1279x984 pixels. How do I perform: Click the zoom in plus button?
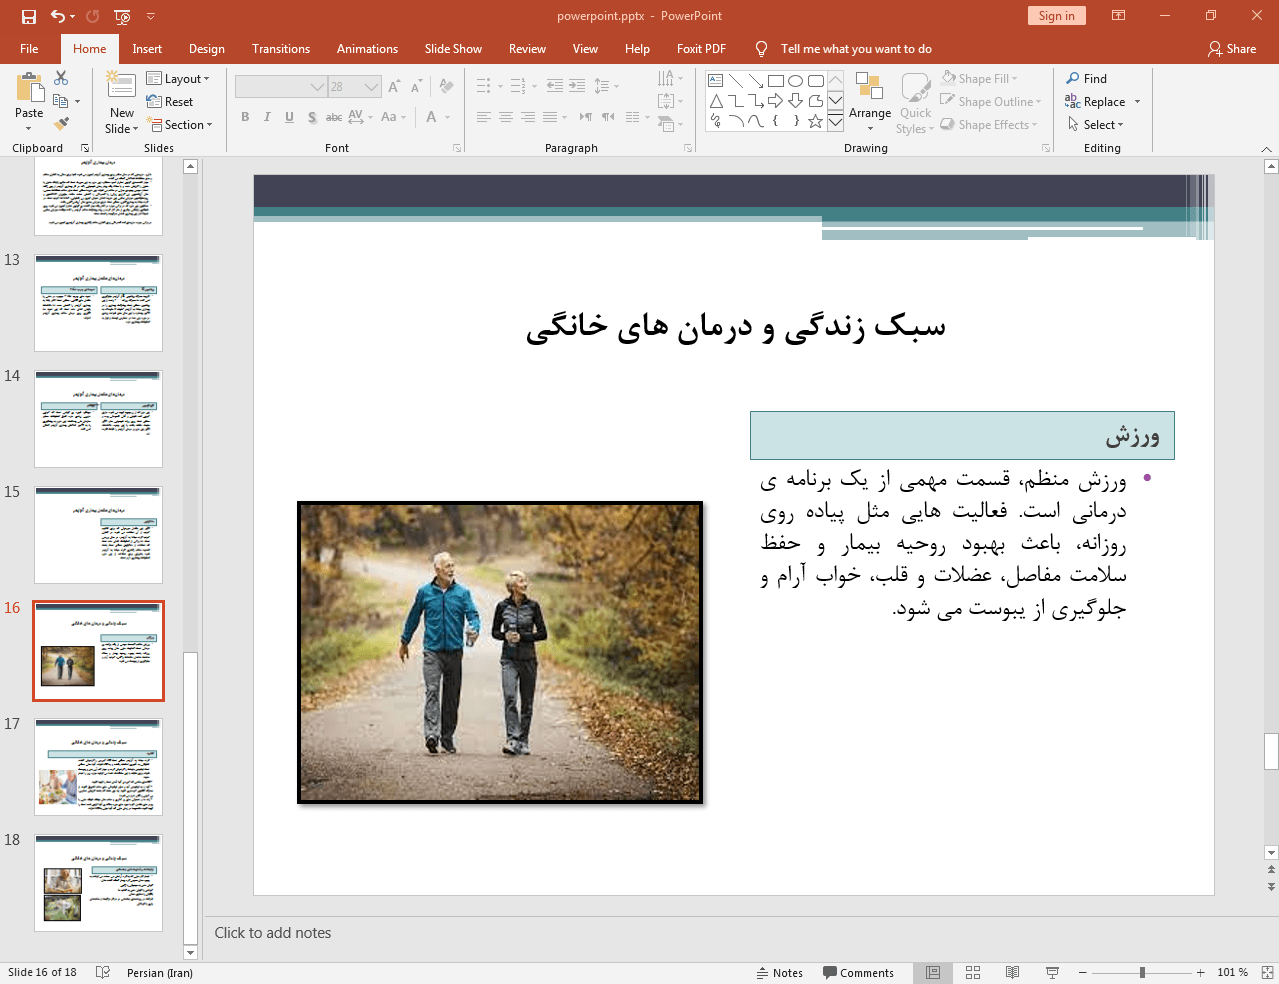pyautogui.click(x=1200, y=972)
